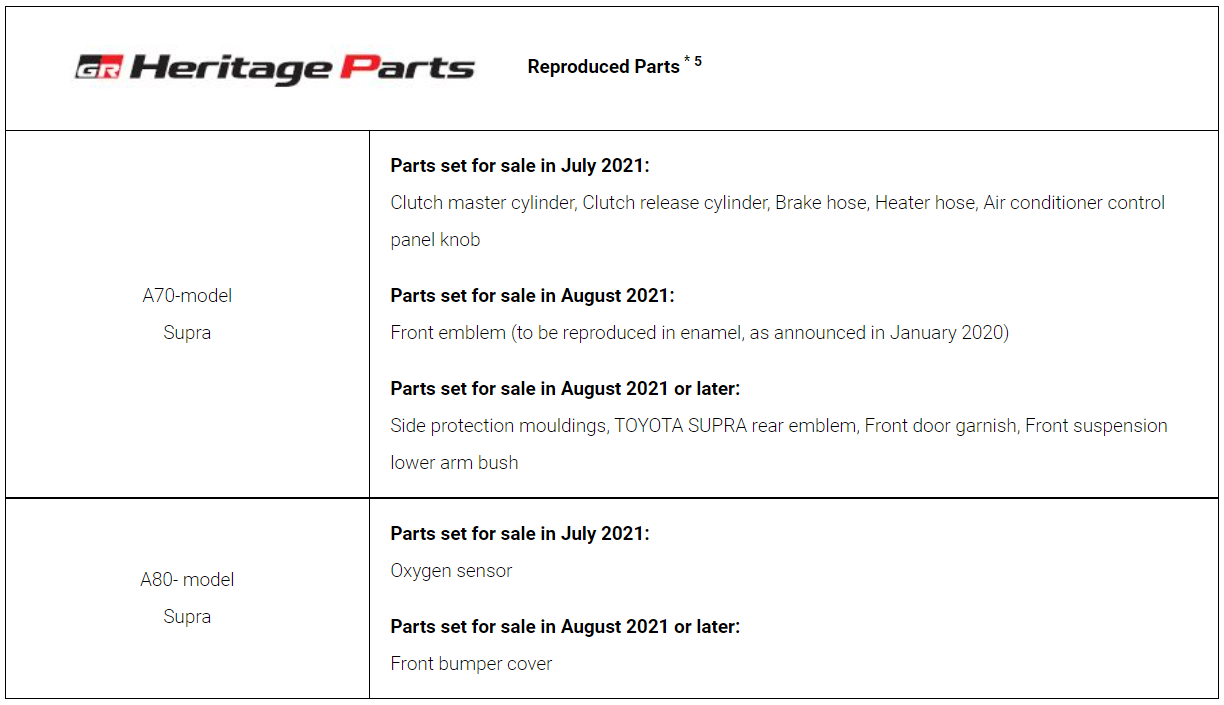The width and height of the screenshot is (1224, 705).
Task: Click the Front suspension text
Action: 1096,426
